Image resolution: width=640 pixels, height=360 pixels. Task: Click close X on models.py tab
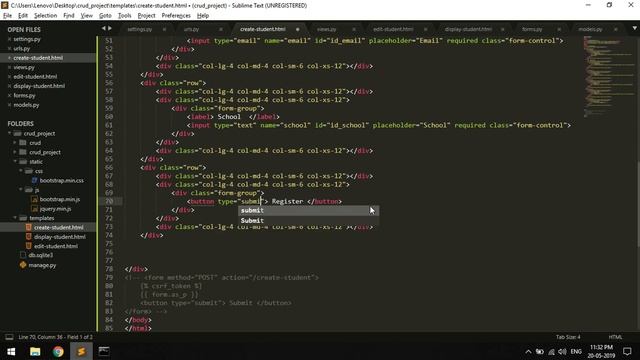[616, 29]
